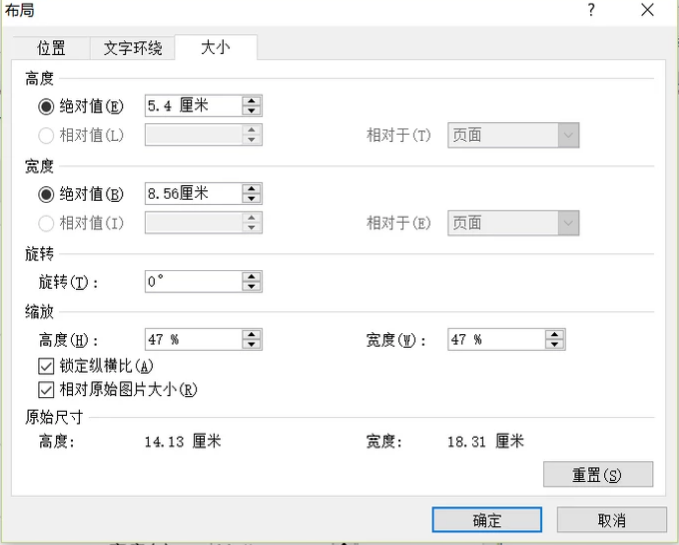Viewport: 679px width, 545px height.
Task: Open width 相对于(E) 页面 dropdown
Action: pos(514,223)
